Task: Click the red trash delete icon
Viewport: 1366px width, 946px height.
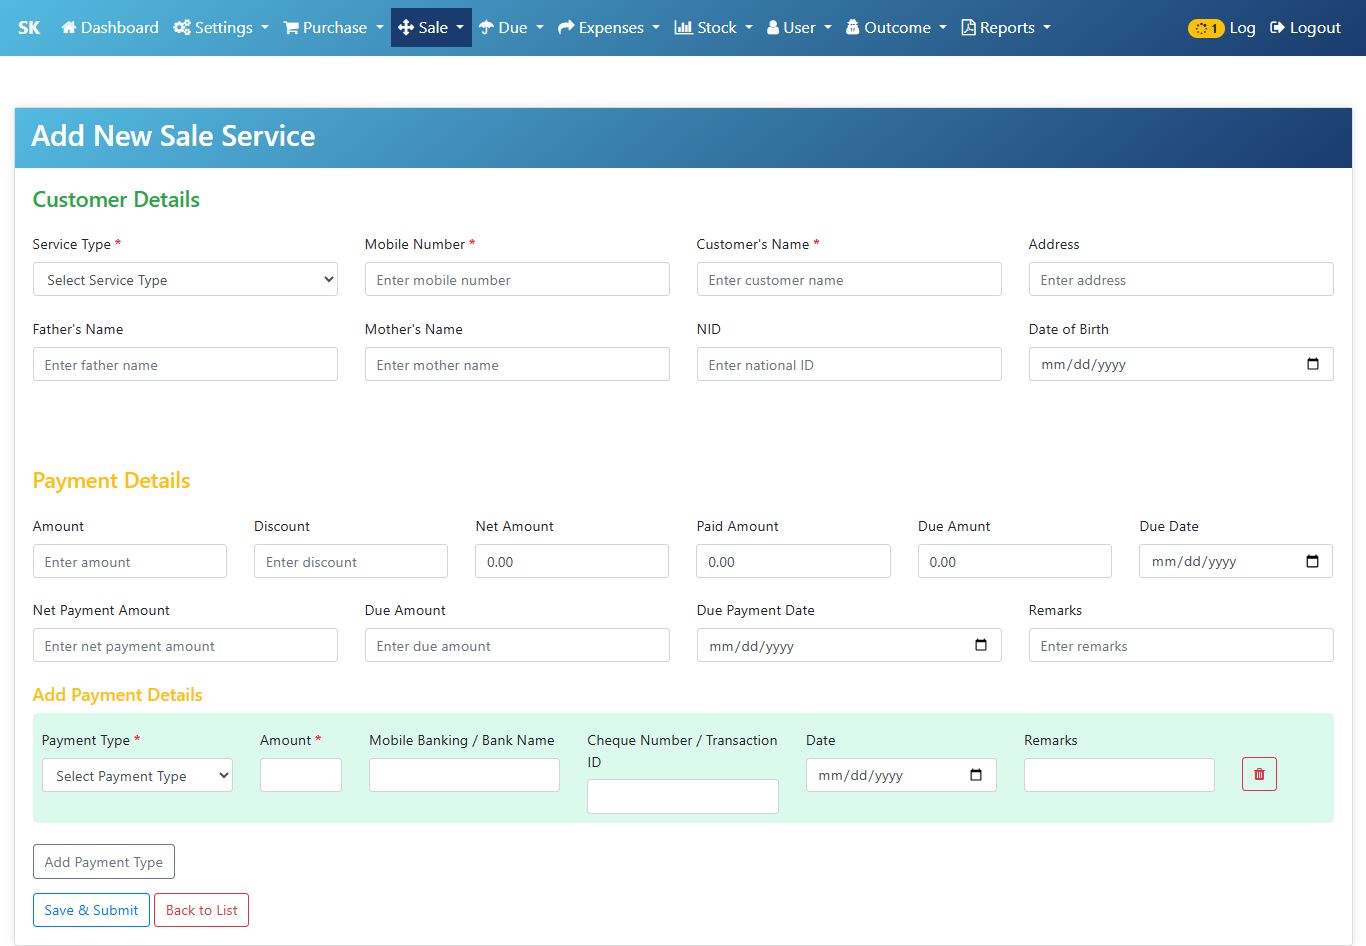Action: [1259, 774]
